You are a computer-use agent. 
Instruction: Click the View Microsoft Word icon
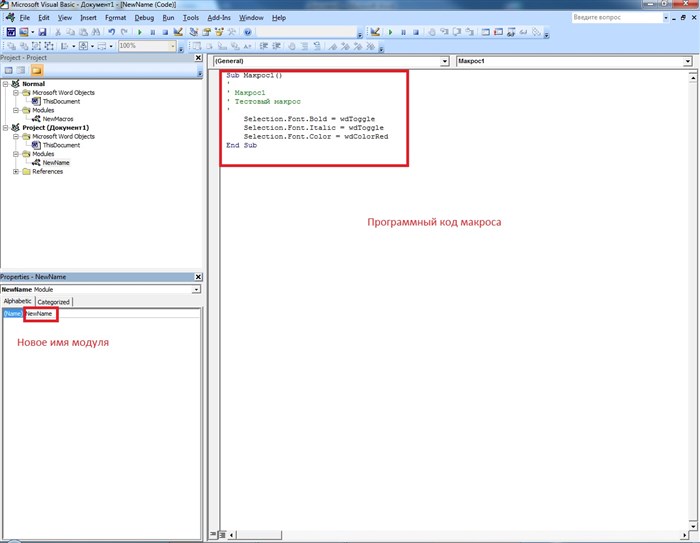11,32
